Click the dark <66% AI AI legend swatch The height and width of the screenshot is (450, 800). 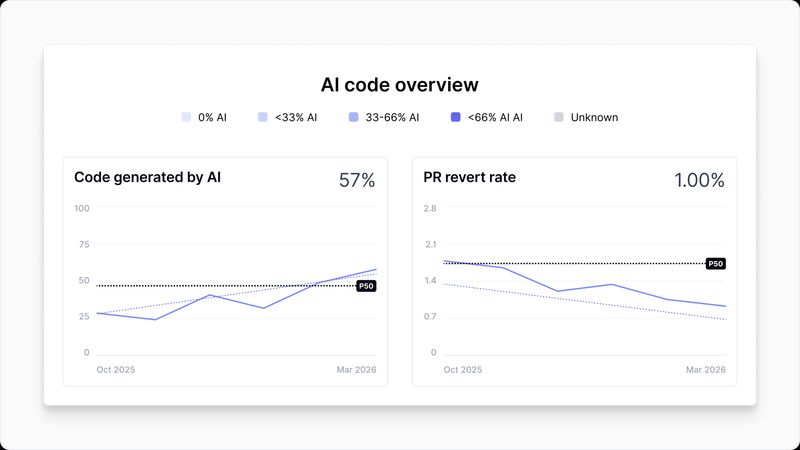pyautogui.click(x=456, y=117)
